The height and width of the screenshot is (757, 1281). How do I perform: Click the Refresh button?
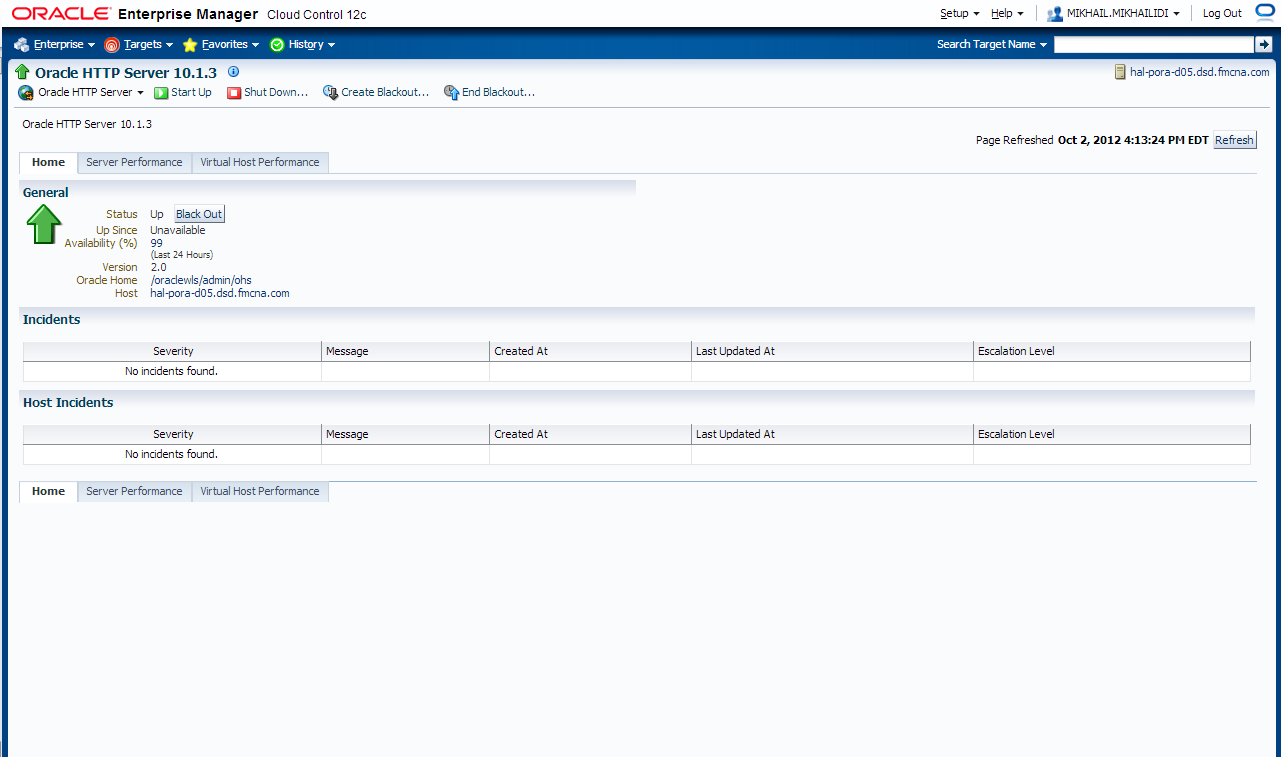coord(1234,140)
